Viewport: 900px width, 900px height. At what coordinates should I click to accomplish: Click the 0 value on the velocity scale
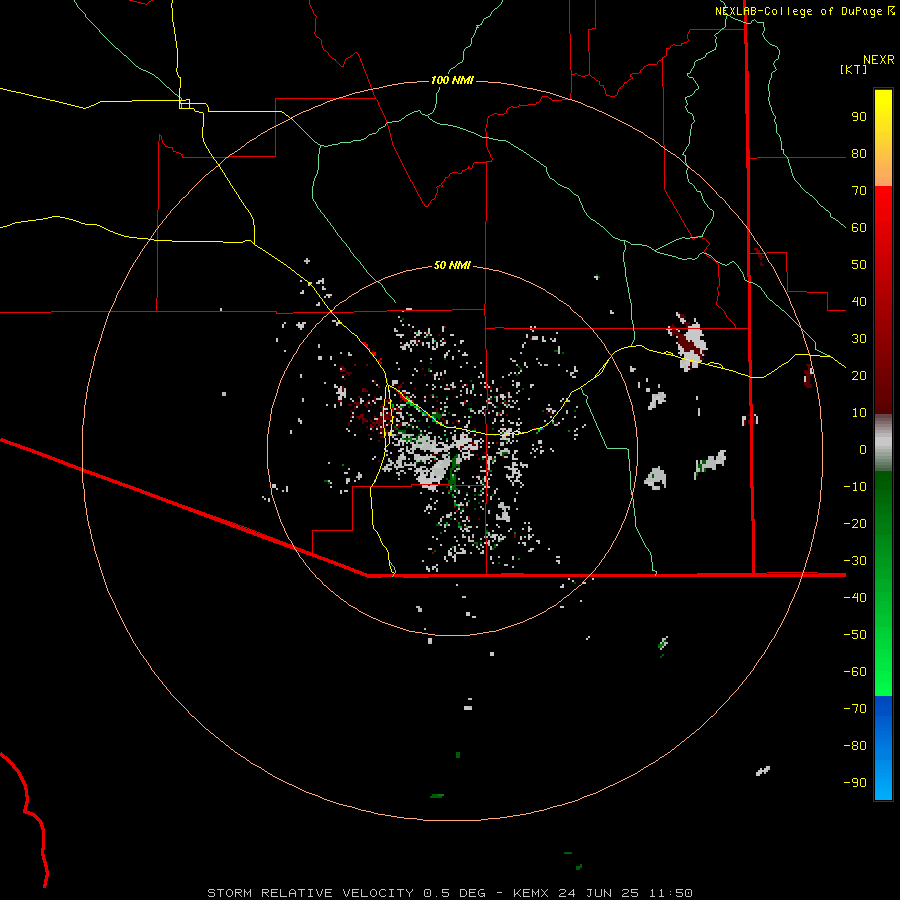(863, 450)
